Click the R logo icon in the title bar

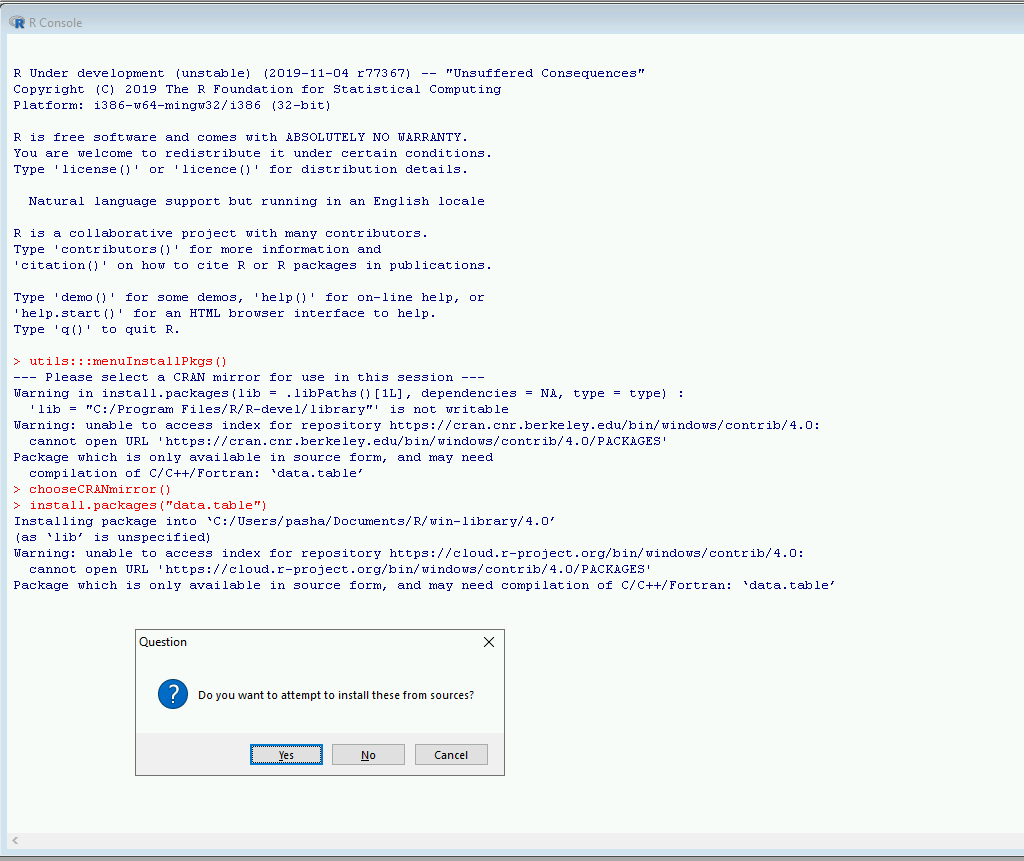[x=17, y=22]
